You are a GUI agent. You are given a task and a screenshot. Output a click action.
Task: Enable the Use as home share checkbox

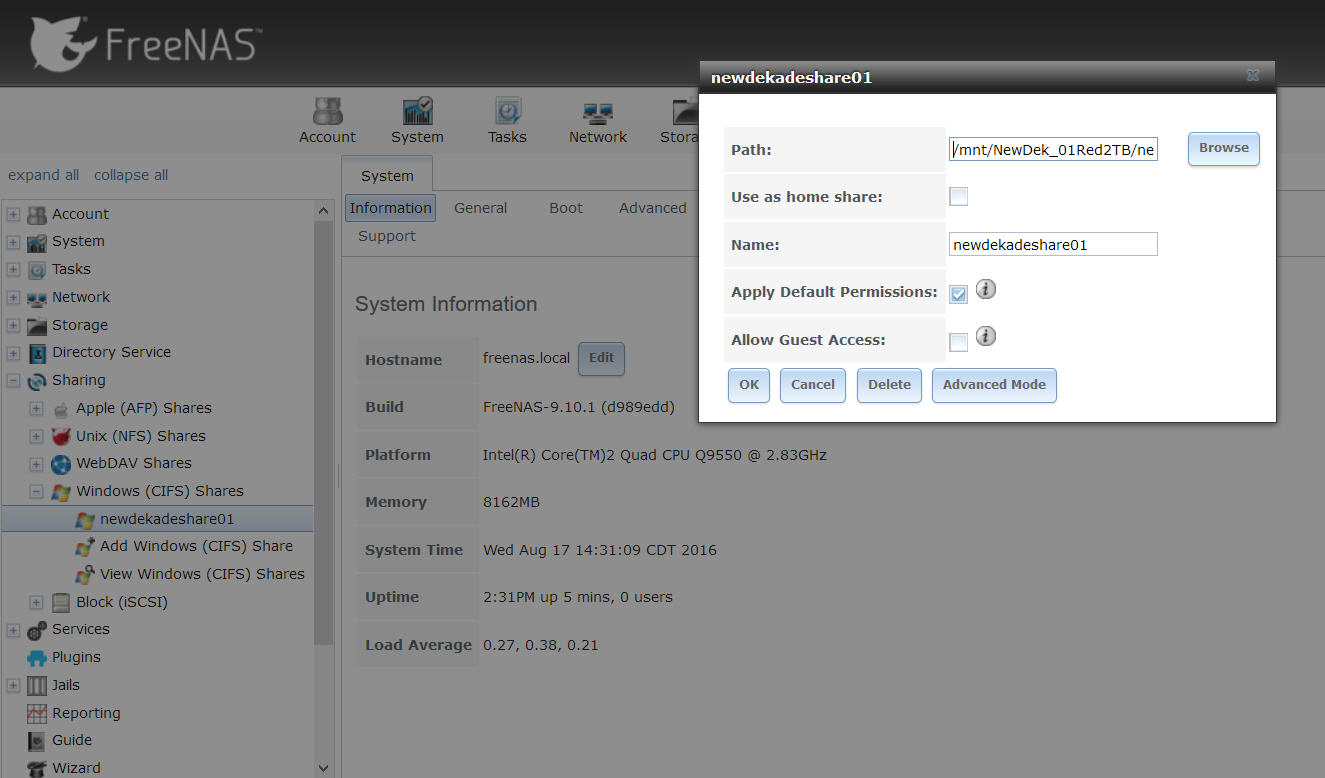958,197
